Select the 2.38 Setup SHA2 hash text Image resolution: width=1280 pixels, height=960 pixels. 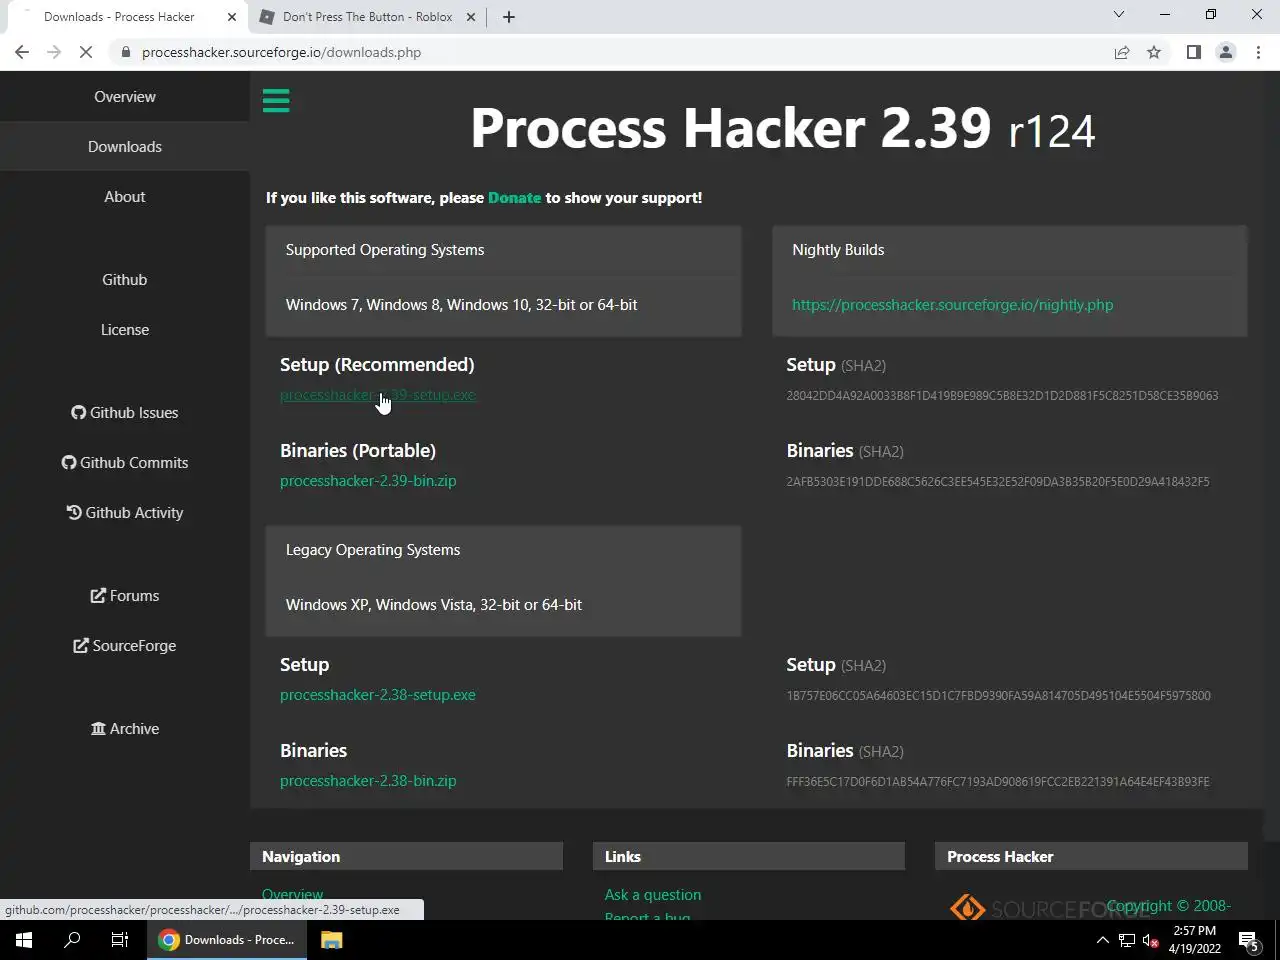click(x=998, y=696)
